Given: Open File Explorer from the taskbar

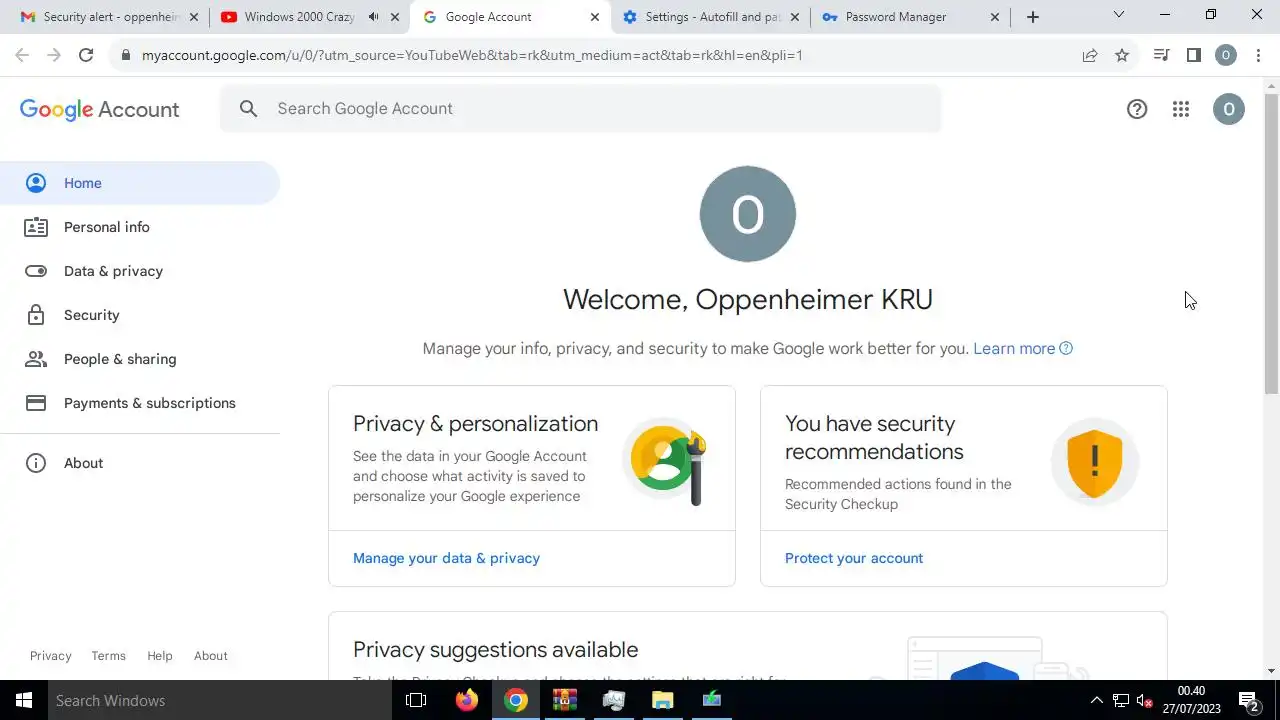Looking at the screenshot, I should click(662, 700).
